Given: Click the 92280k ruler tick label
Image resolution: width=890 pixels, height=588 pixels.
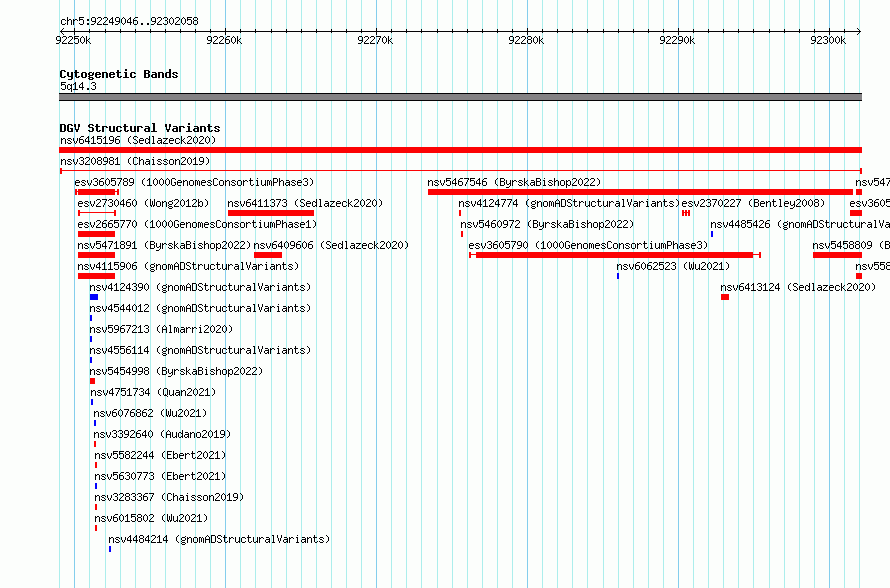Looking at the screenshot, I should (526, 40).
